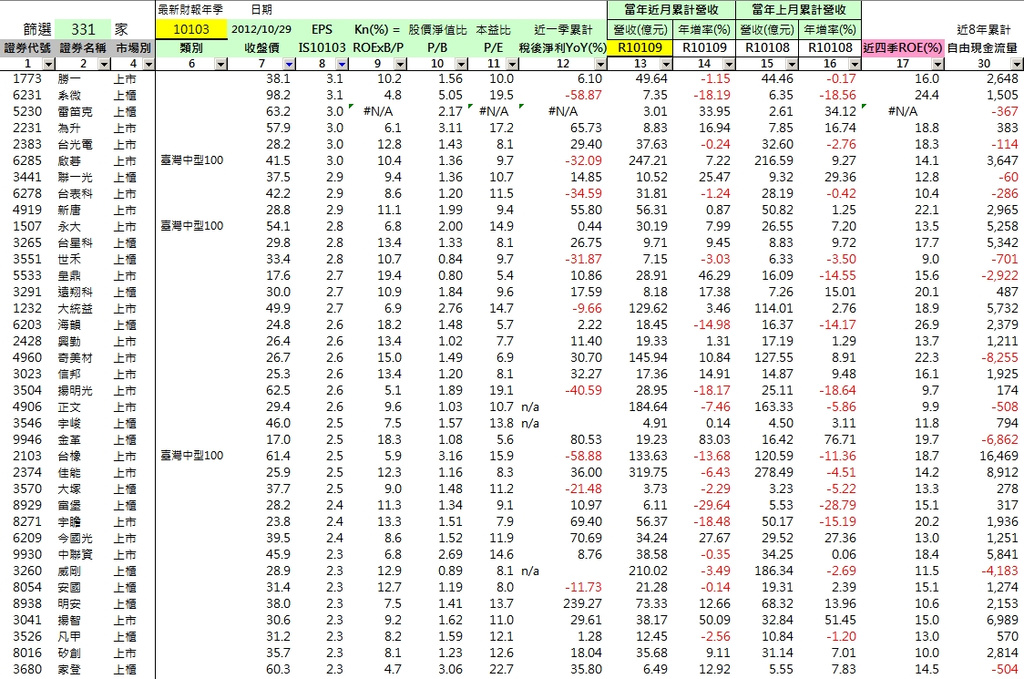Open the P/B column 10 filter dropdown
Screen dimensions: 1024x679
pyautogui.click(x=462, y=64)
